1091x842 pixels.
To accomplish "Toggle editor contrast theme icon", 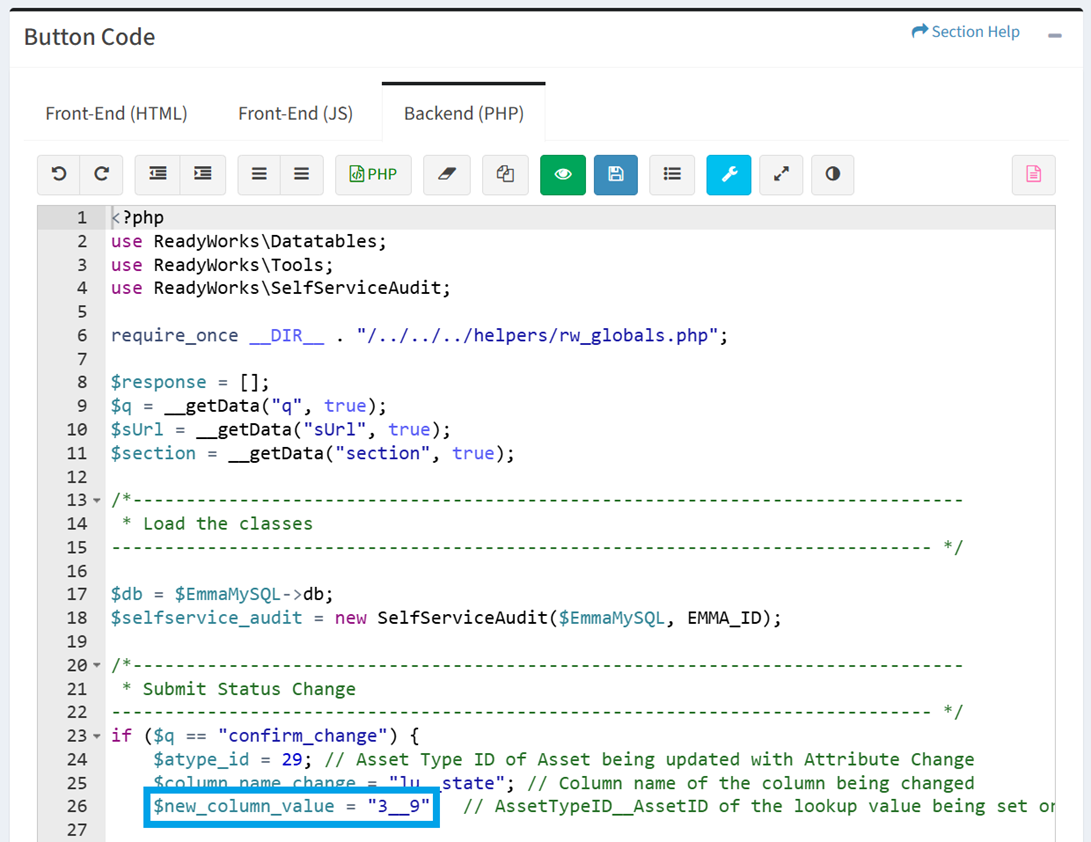I will (x=833, y=174).
